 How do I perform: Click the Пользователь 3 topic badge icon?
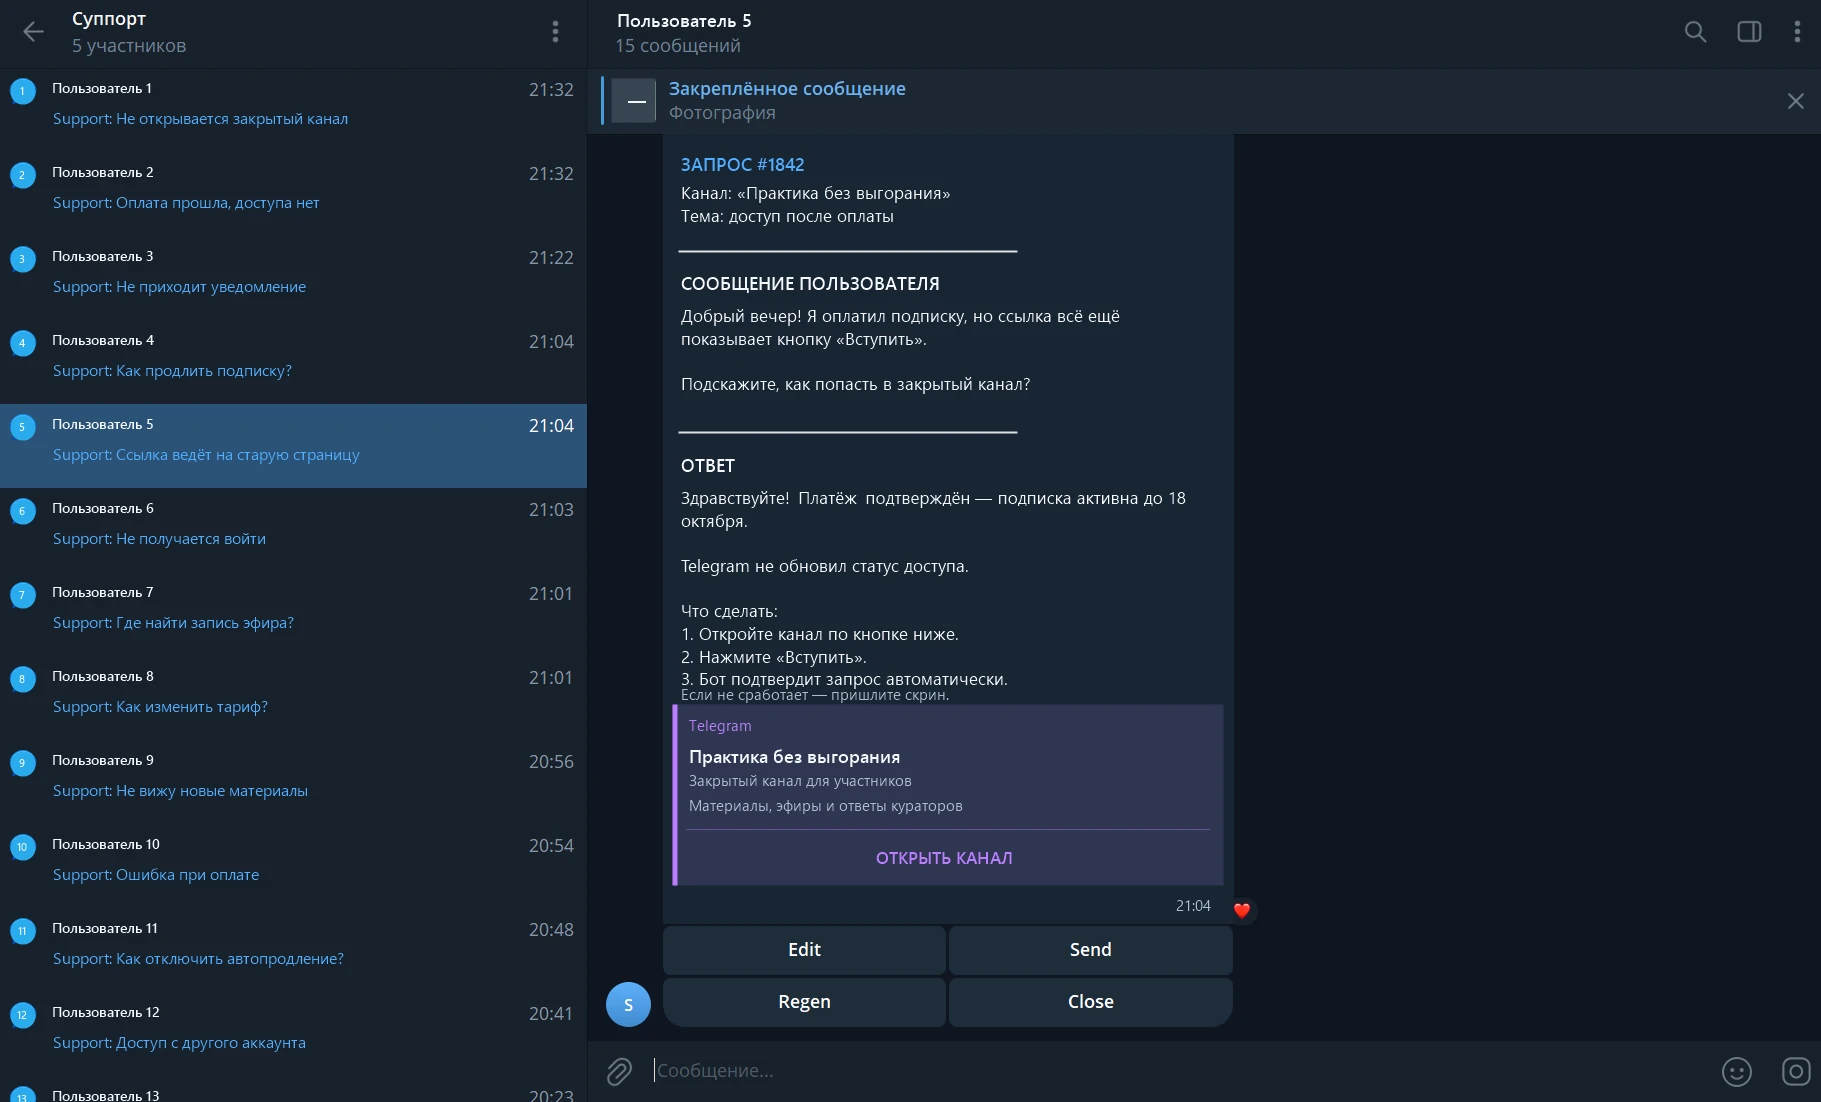22,259
